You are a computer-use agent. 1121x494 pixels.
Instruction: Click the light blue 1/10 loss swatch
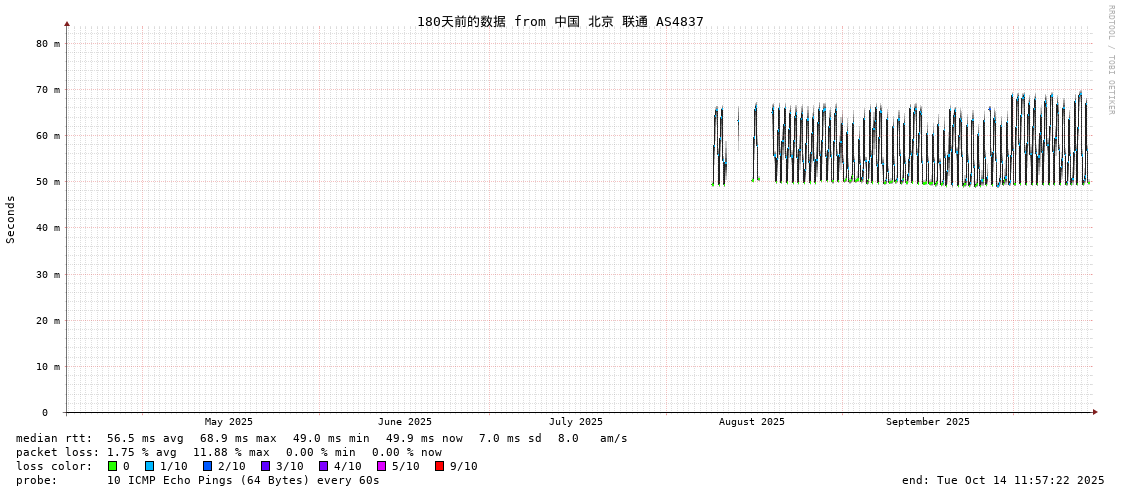tap(150, 466)
